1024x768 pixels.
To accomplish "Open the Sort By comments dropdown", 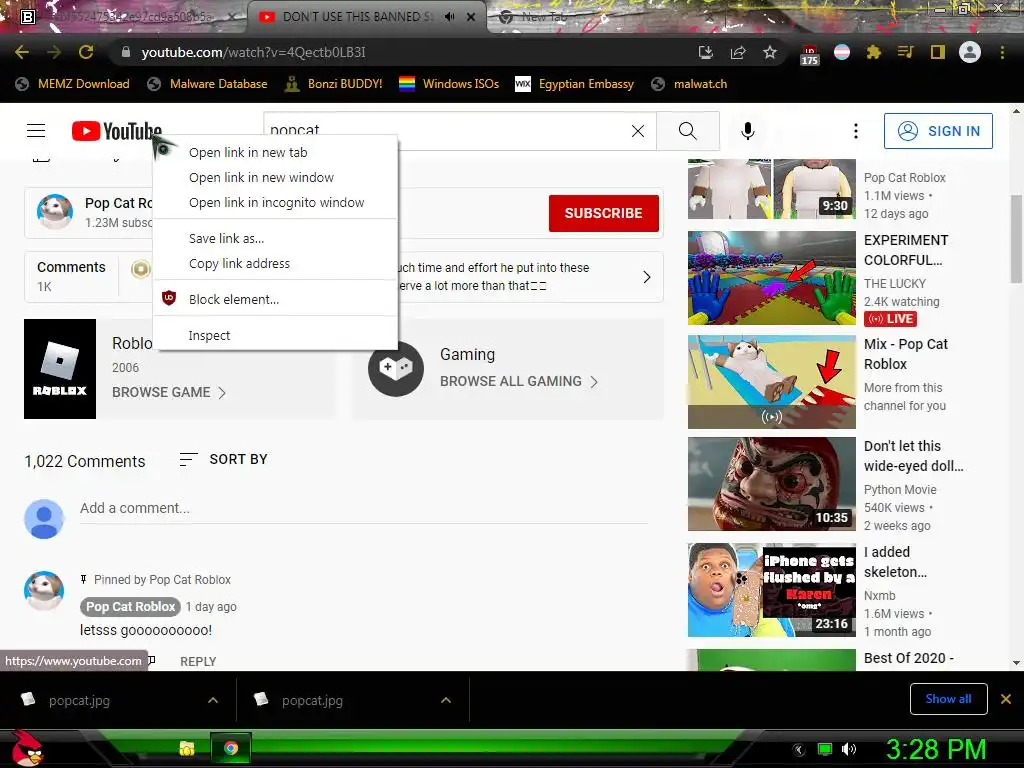I will pyautogui.click(x=223, y=460).
